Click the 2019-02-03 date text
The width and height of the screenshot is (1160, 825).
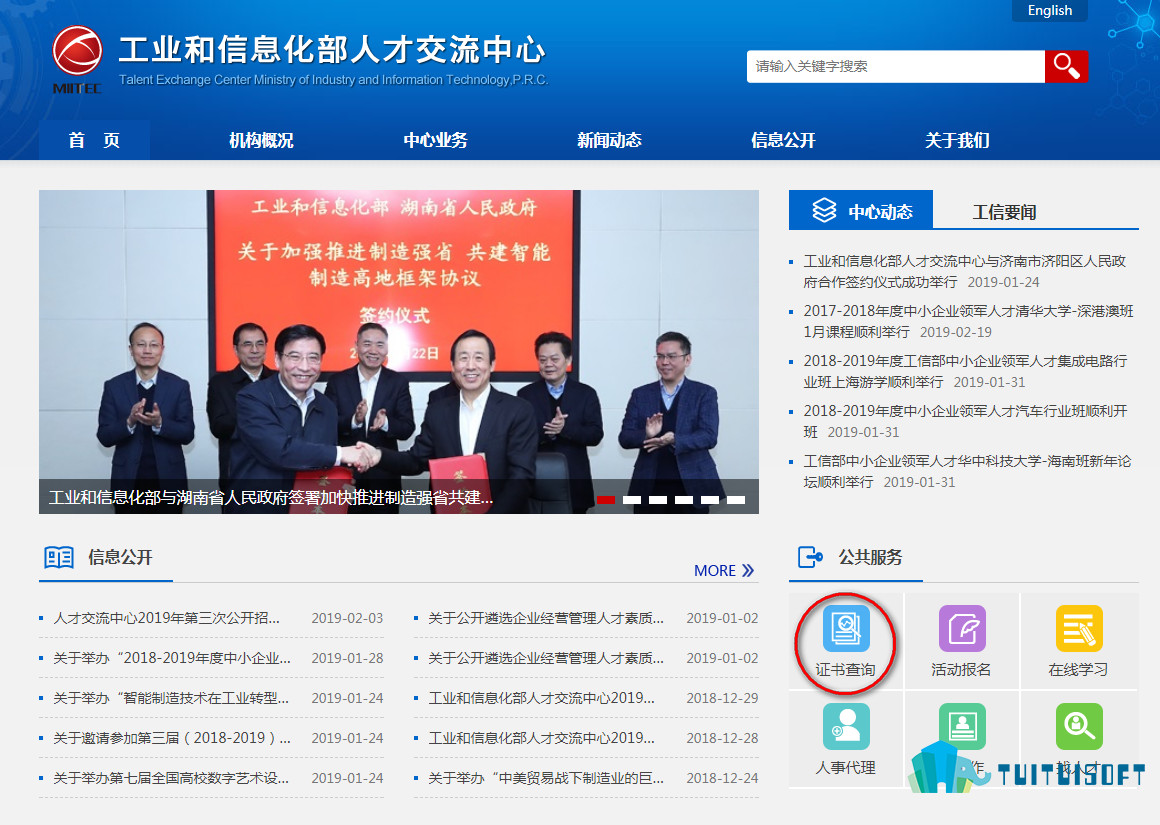point(347,618)
